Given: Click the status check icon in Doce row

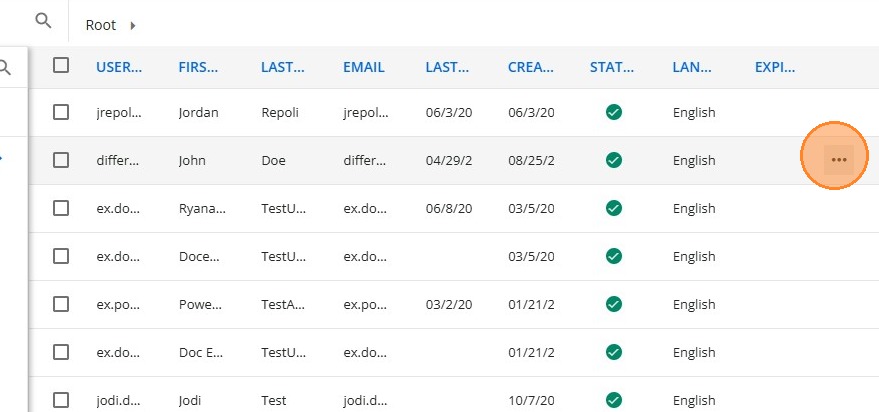Looking at the screenshot, I should pos(614,256).
